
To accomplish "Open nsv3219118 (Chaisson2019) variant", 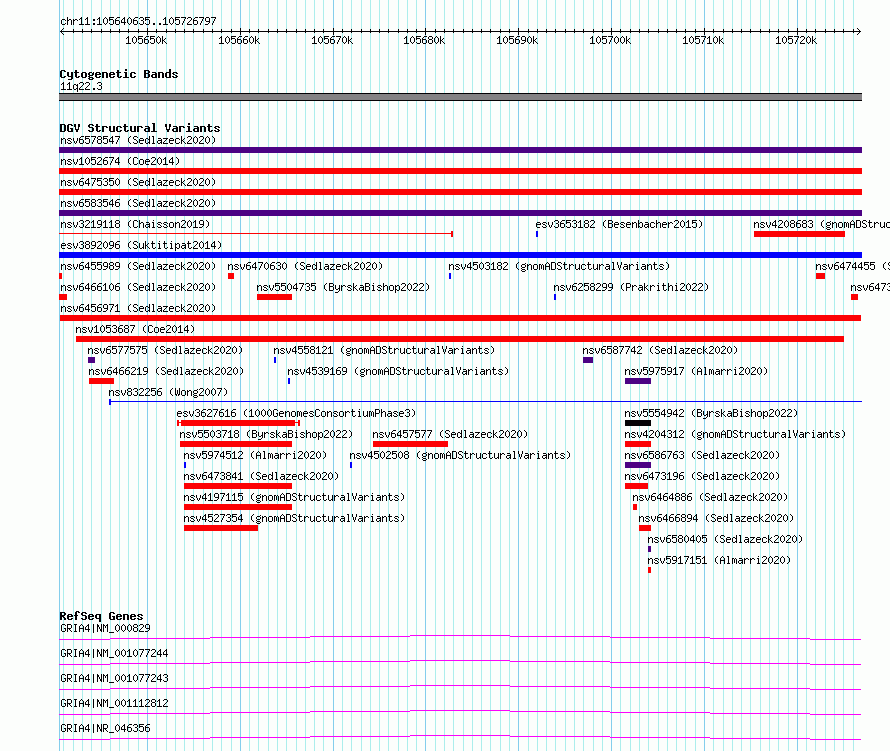I will 135,224.
